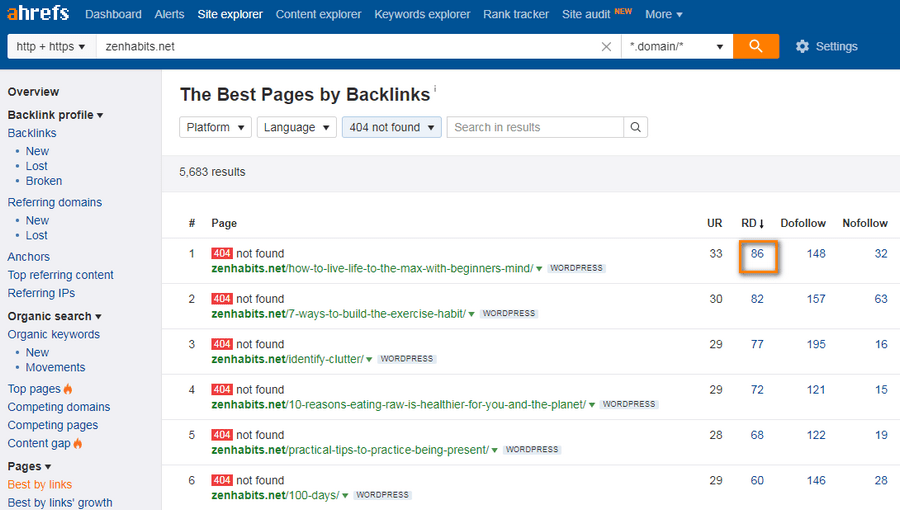Open the *.domain/* mode dropdown
This screenshot has width=900, height=510.
677,46
